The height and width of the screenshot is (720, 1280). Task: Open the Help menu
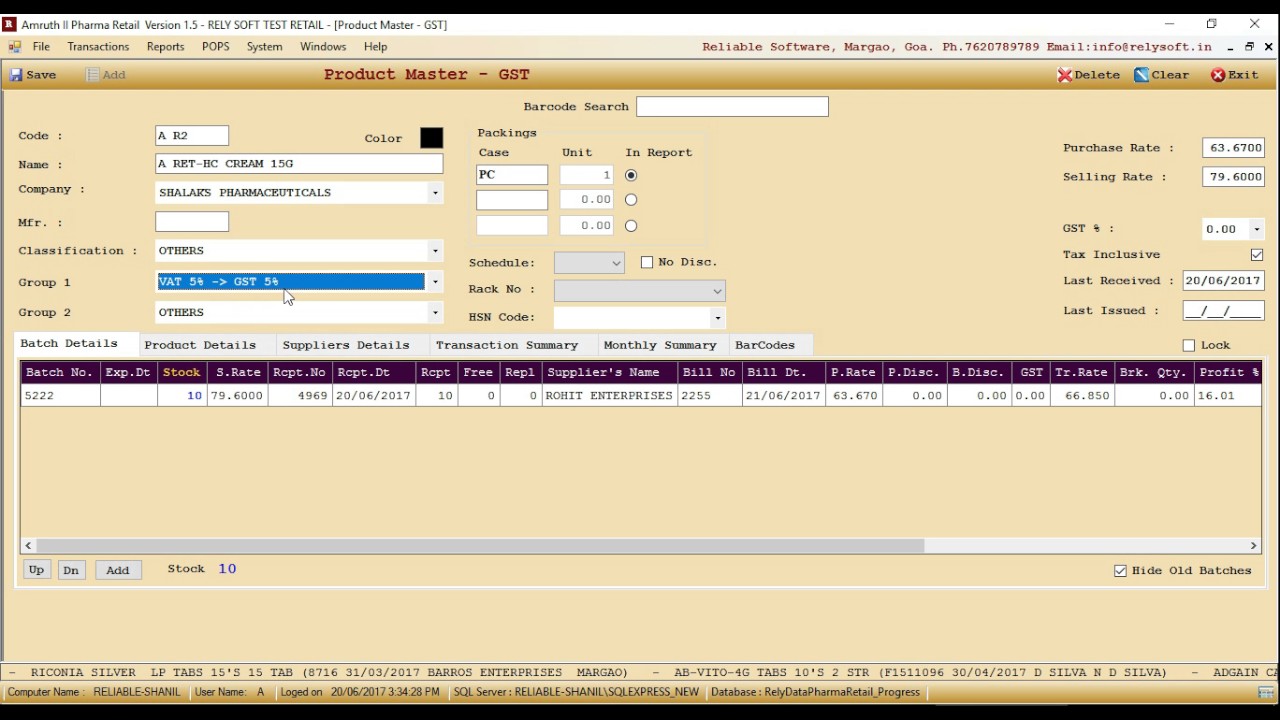point(375,47)
